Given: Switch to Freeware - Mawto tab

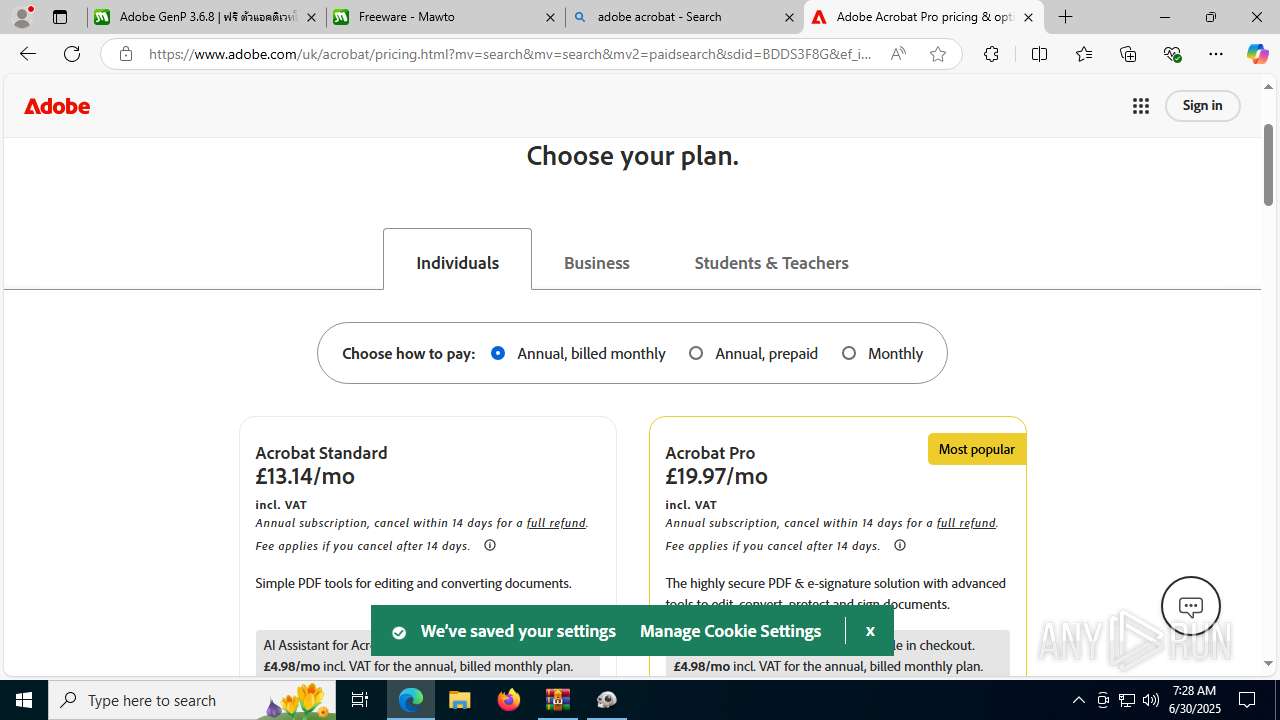Looking at the screenshot, I should pos(445,17).
